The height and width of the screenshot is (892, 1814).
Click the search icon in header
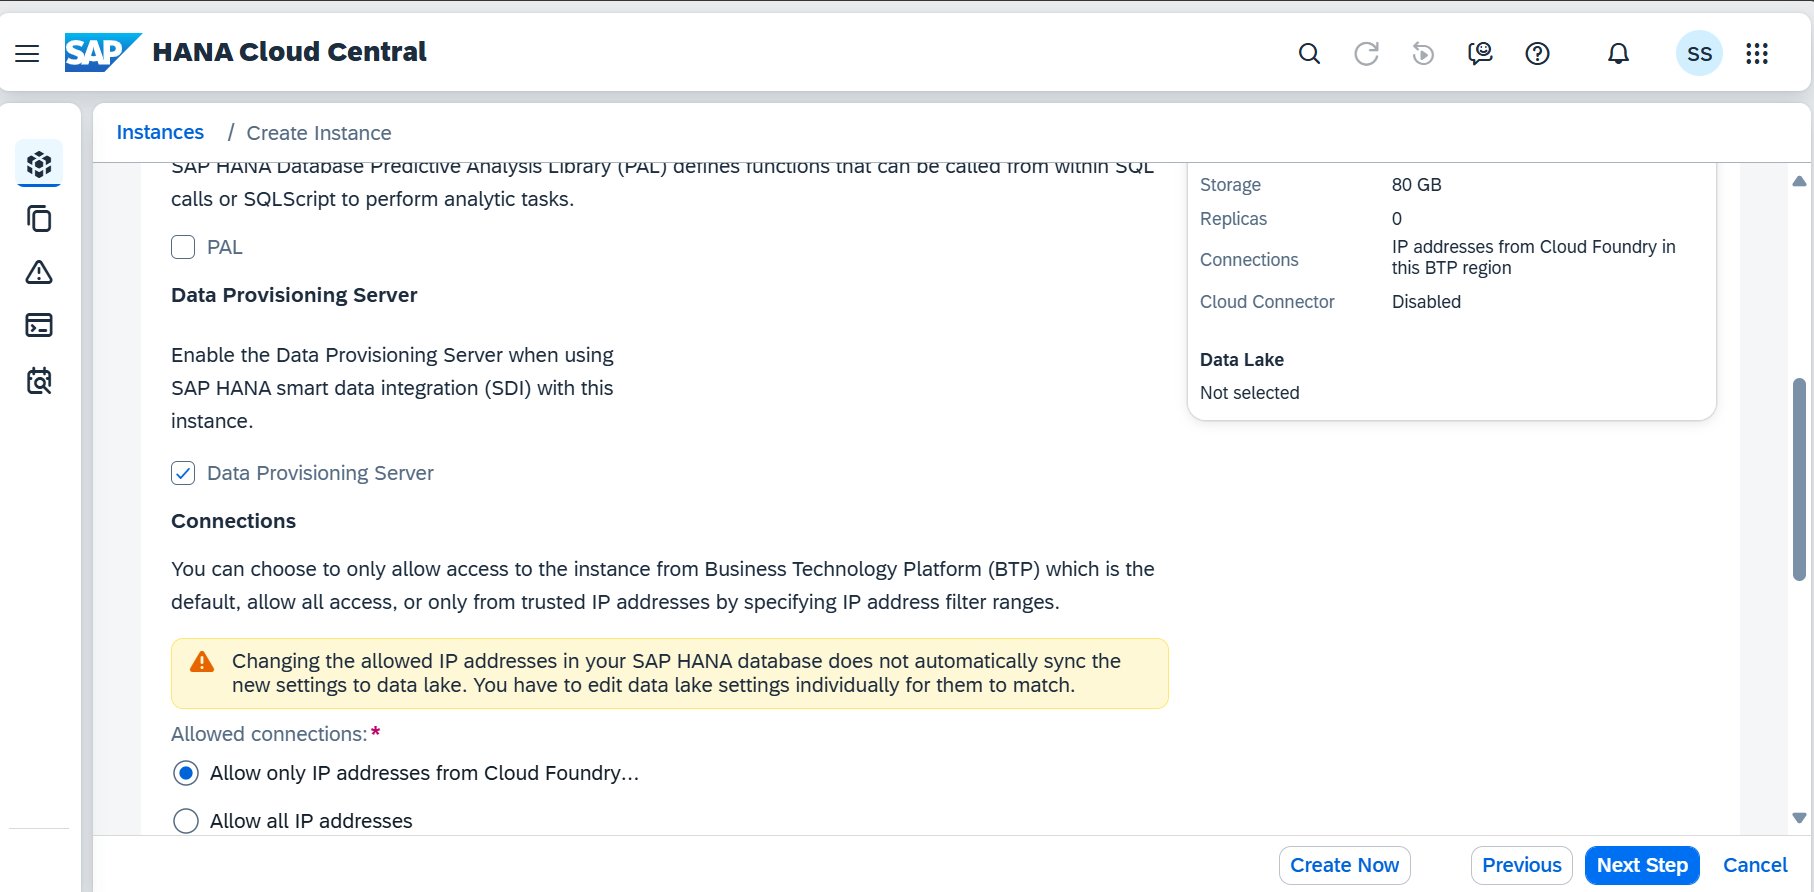pos(1309,54)
